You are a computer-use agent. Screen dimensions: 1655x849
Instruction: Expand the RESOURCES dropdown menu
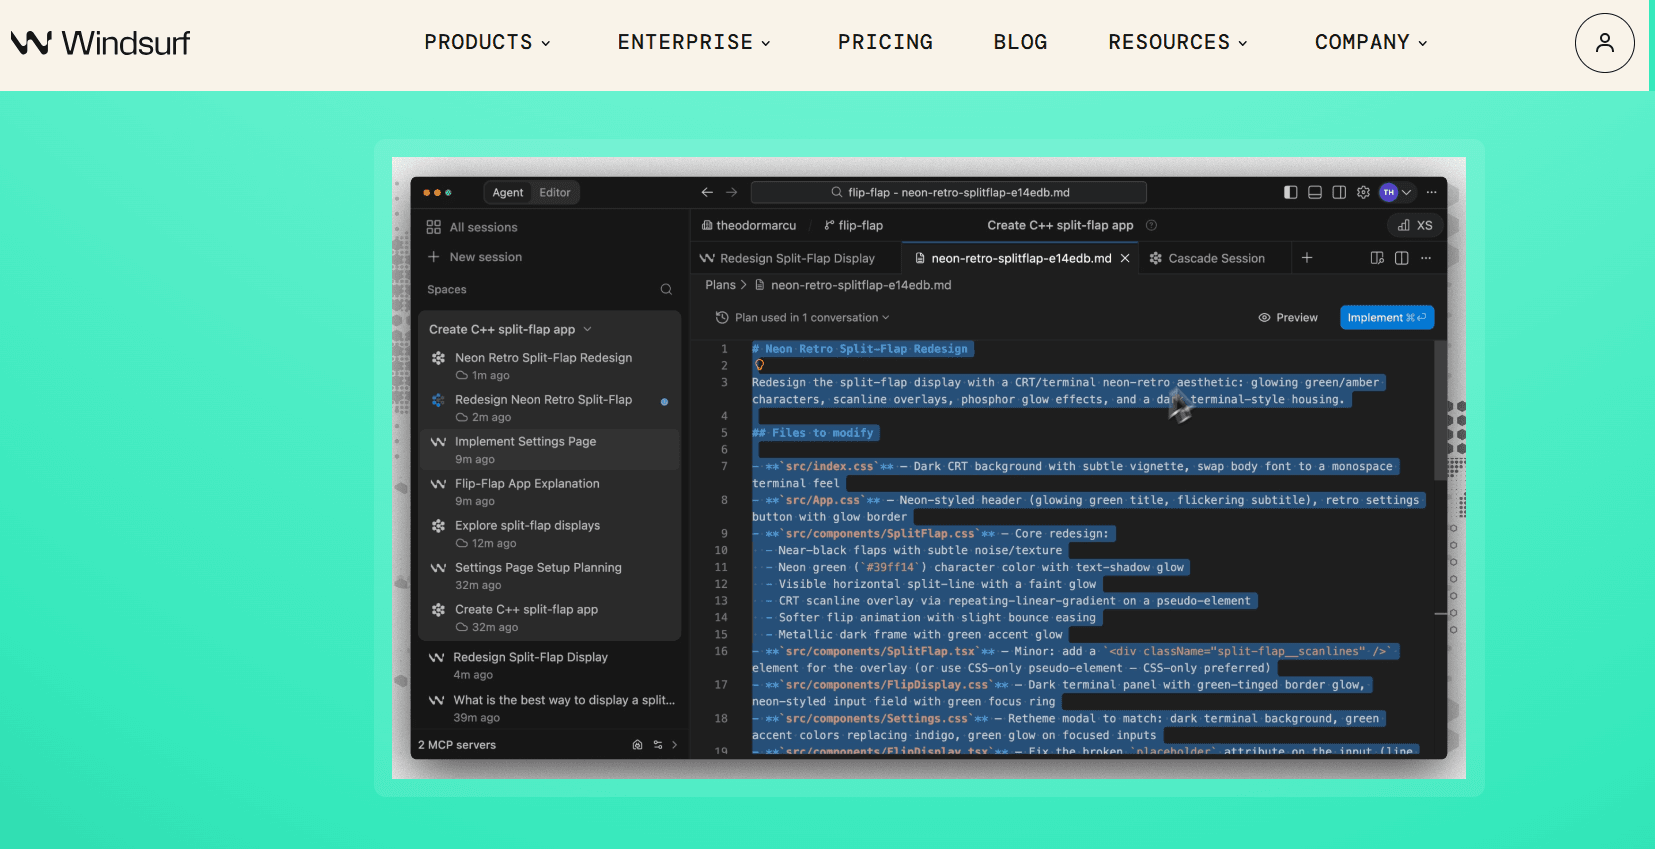1178,42
